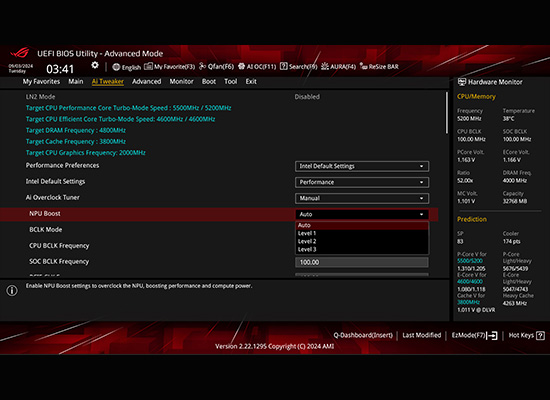Expand Performance Preferences dropdown
Screen dimensions: 550x400
[362, 166]
